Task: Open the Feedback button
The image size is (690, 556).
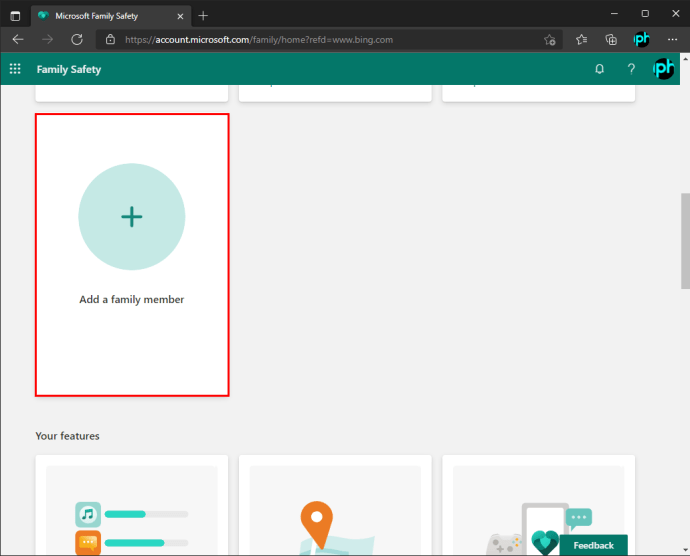Action: point(594,545)
